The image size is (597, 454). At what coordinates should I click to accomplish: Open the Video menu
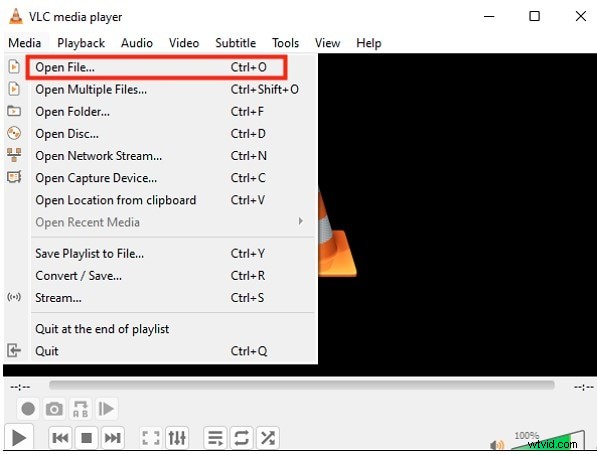[184, 43]
